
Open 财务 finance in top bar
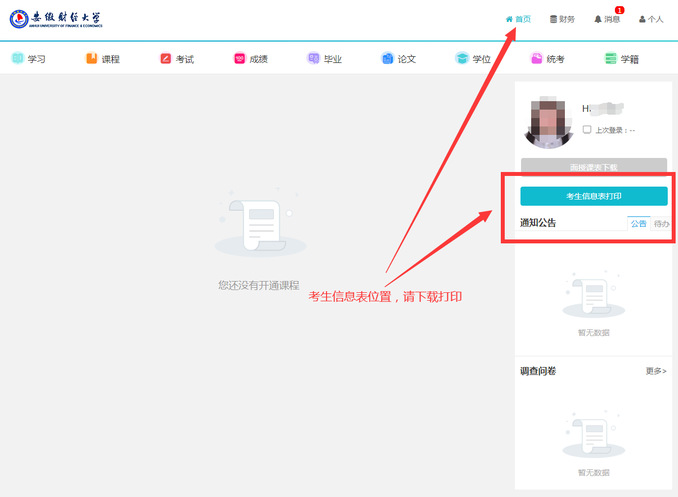[562, 19]
